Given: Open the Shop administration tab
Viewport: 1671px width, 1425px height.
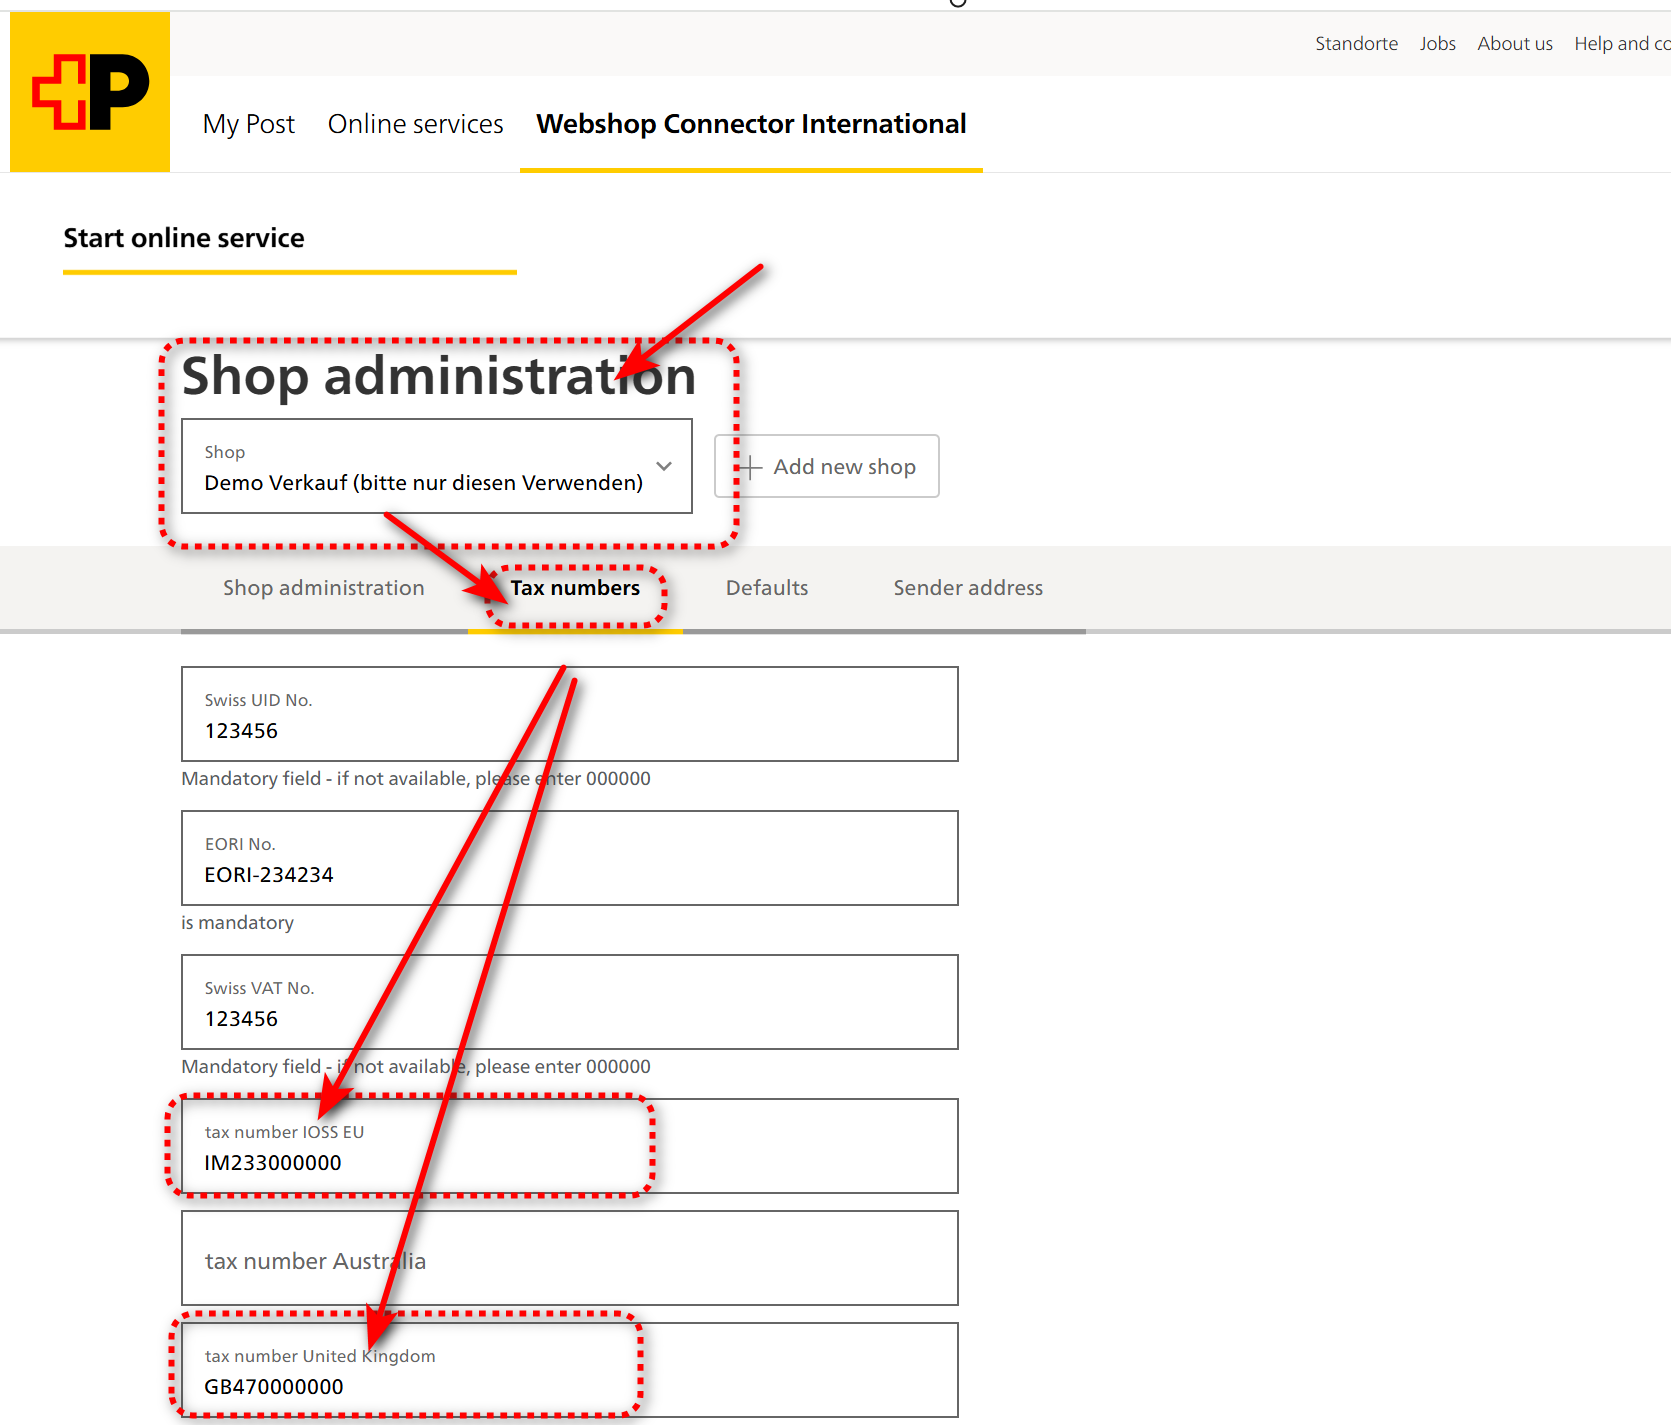Looking at the screenshot, I should click(x=323, y=589).
